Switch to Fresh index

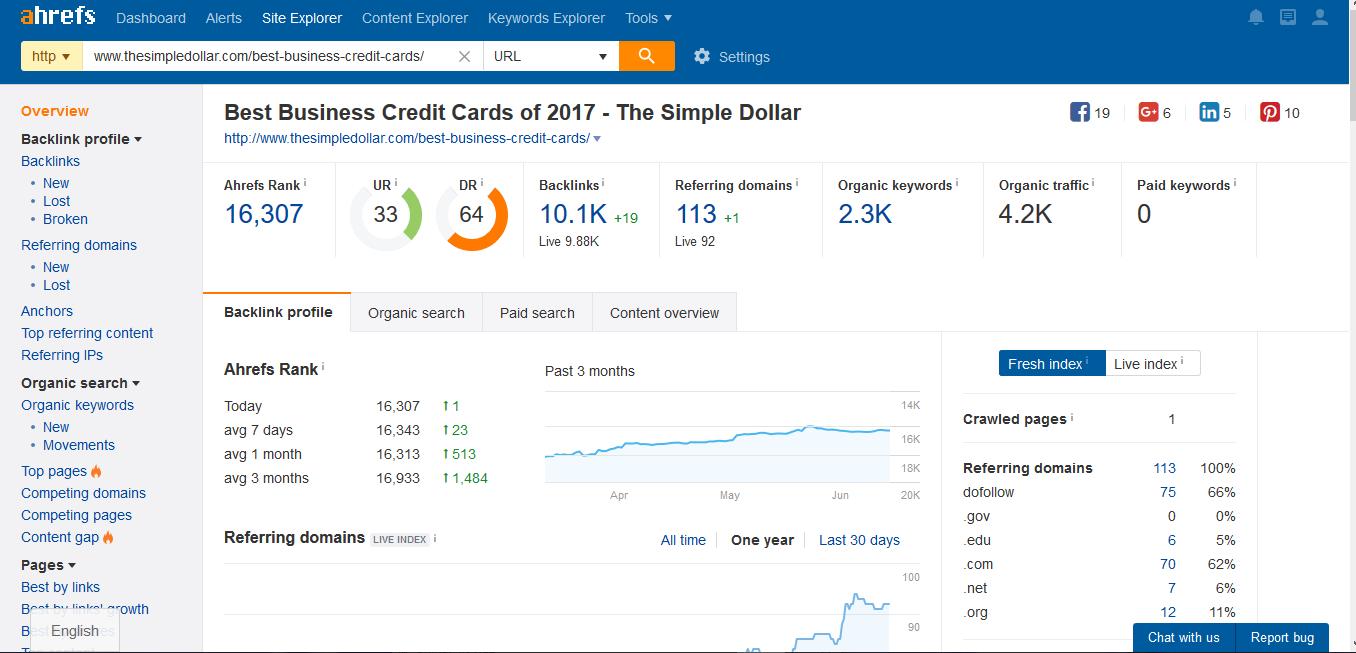coord(1051,364)
